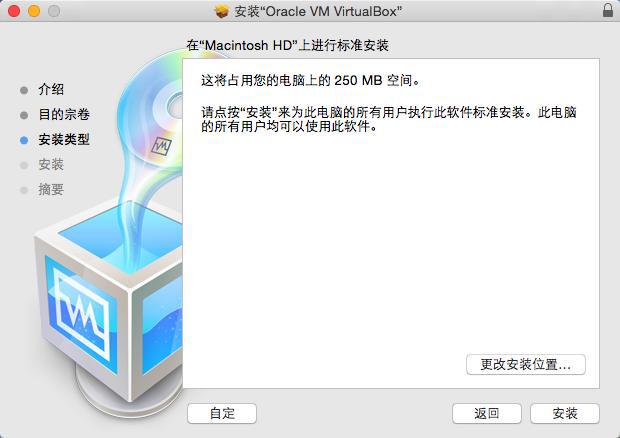Click the 自定 customize button
Image resolution: width=620 pixels, height=438 pixels.
tap(222, 413)
